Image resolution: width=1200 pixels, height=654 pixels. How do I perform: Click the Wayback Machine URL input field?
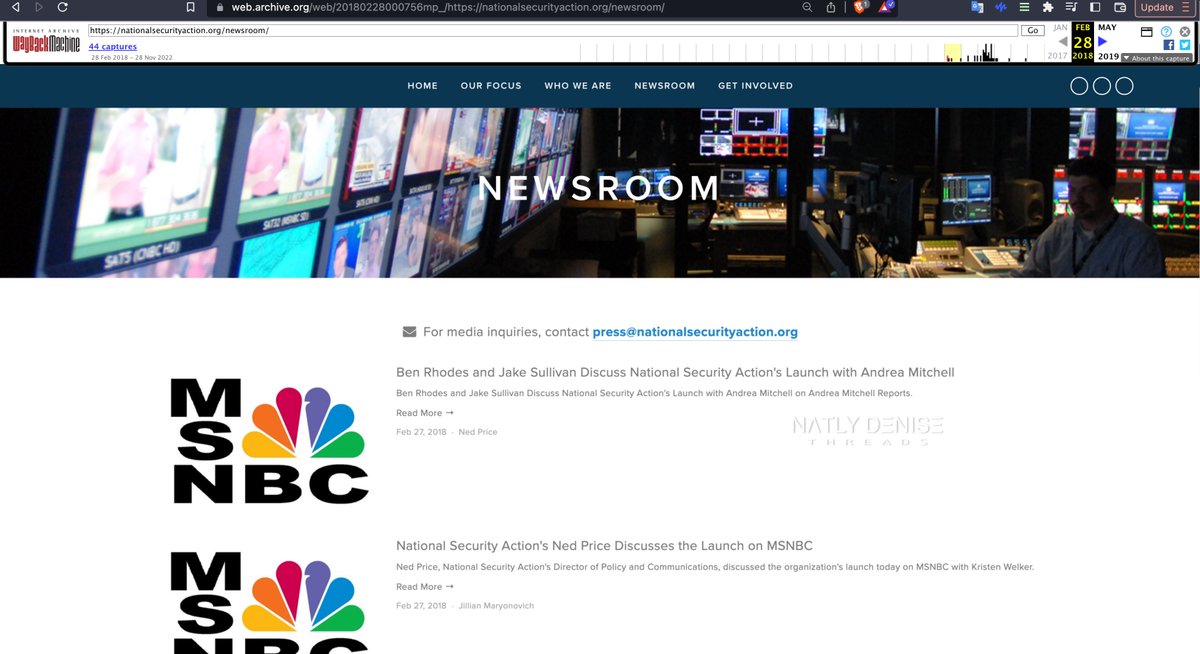pyautogui.click(x=552, y=31)
